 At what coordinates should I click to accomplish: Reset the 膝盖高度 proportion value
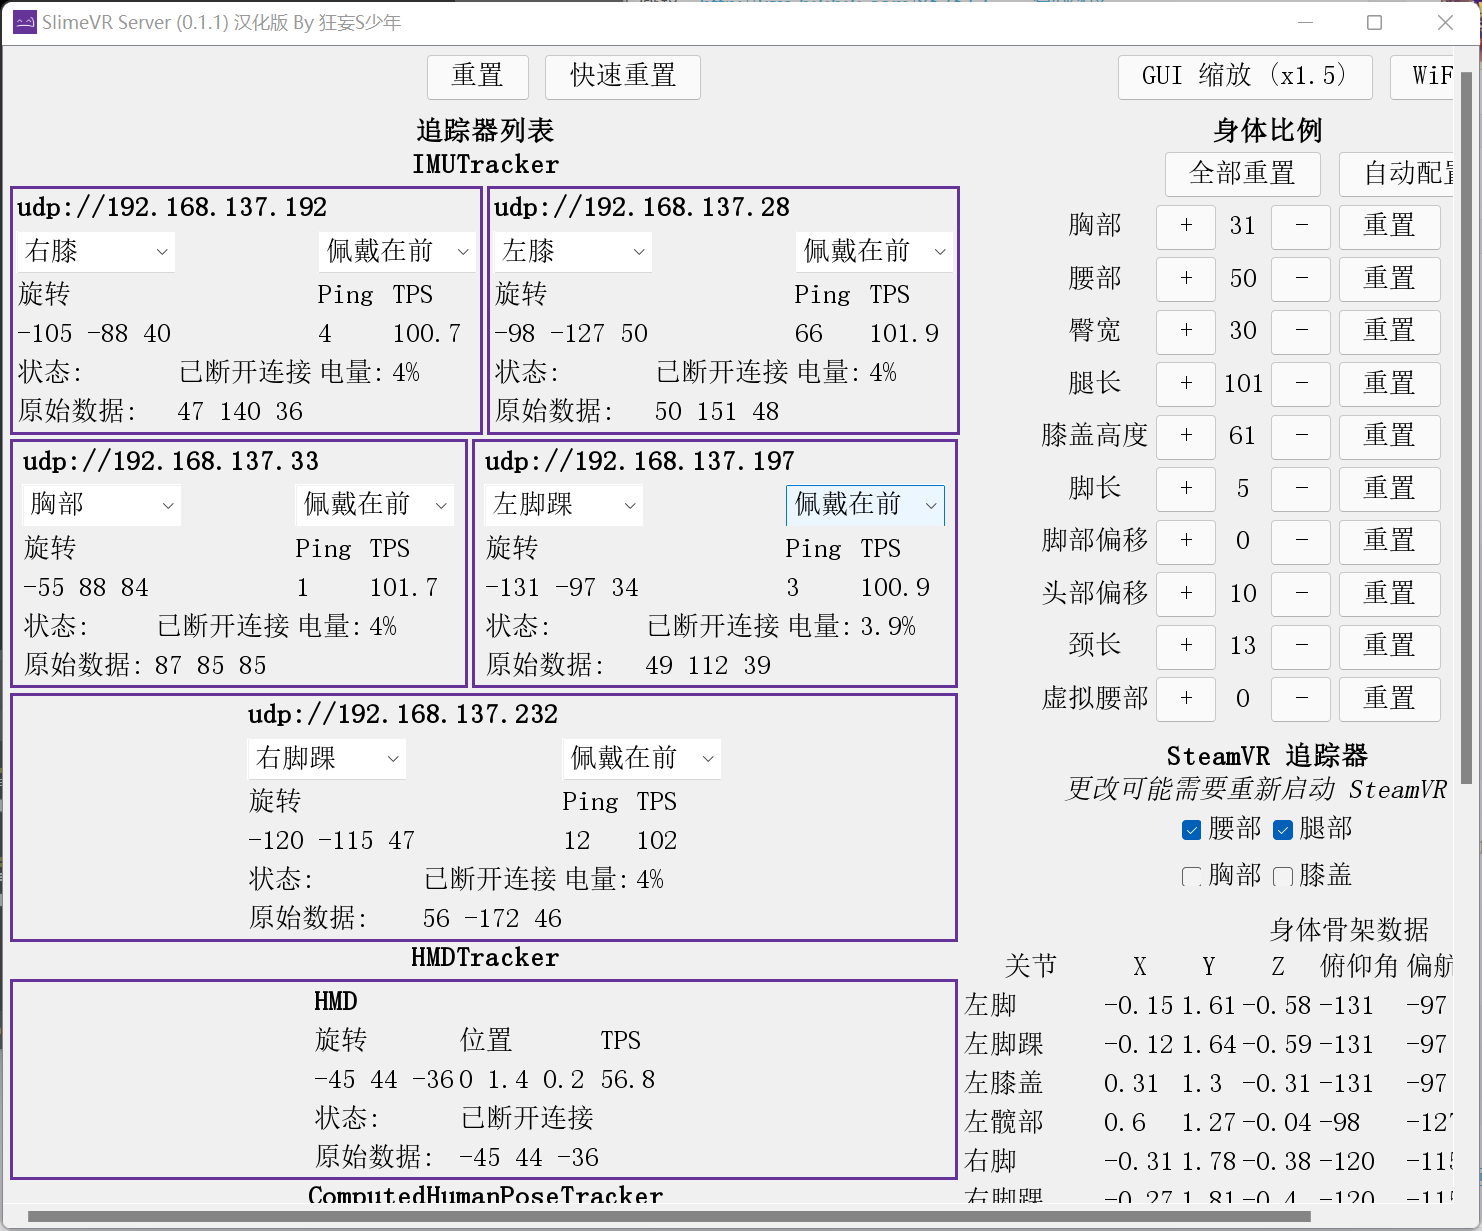point(1390,436)
